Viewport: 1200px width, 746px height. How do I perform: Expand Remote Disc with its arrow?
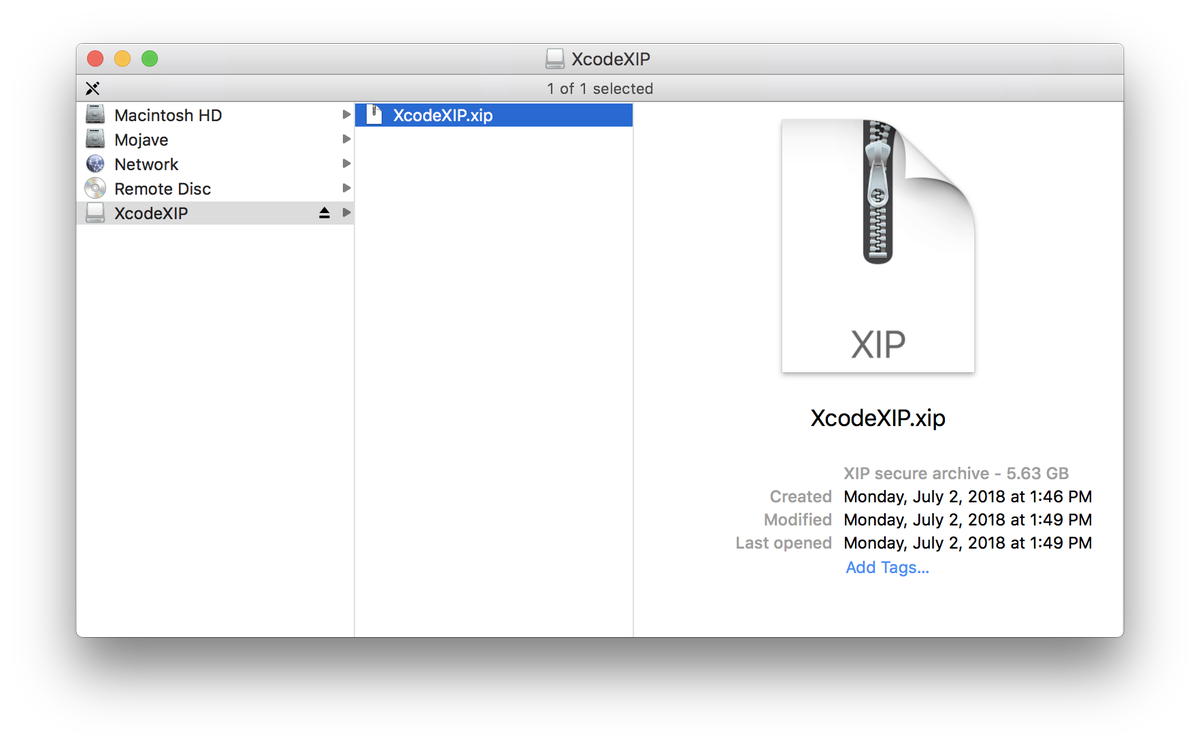(346, 188)
